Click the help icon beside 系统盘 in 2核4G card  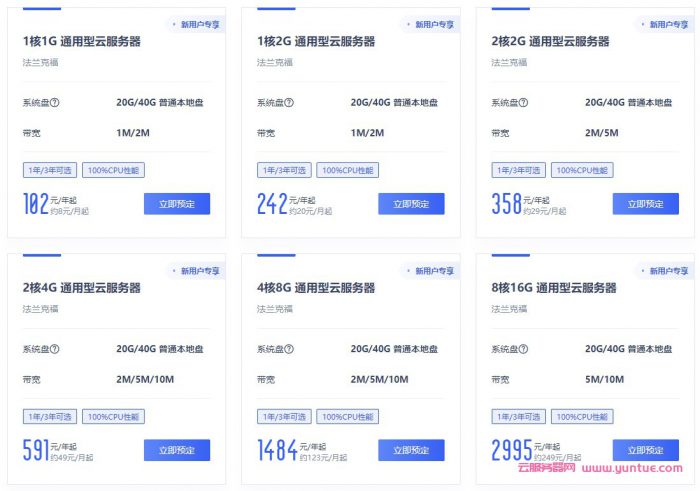point(54,349)
